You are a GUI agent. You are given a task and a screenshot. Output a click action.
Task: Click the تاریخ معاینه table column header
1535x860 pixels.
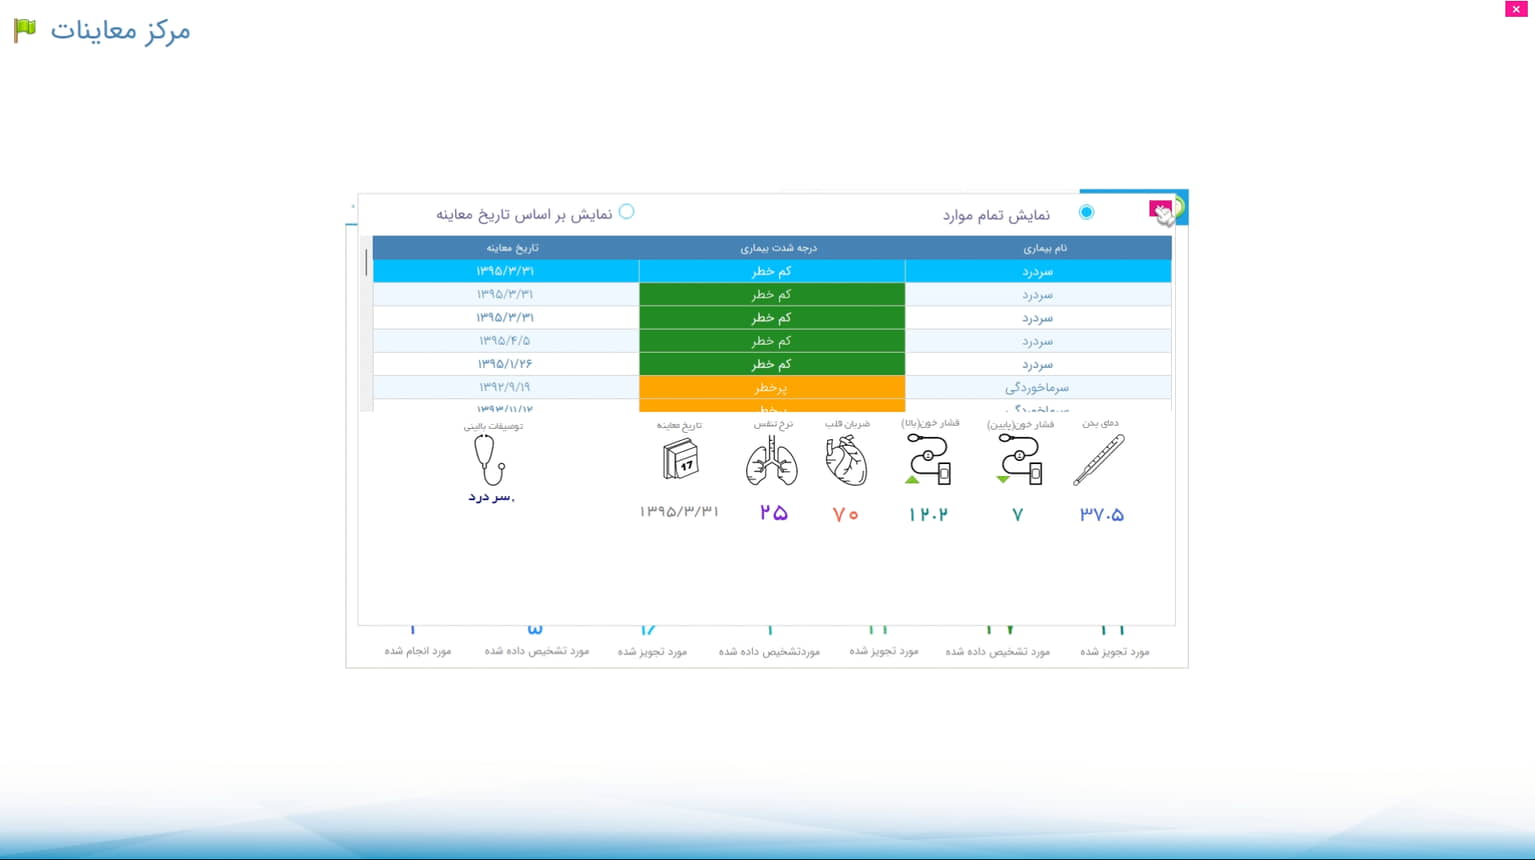(506, 248)
